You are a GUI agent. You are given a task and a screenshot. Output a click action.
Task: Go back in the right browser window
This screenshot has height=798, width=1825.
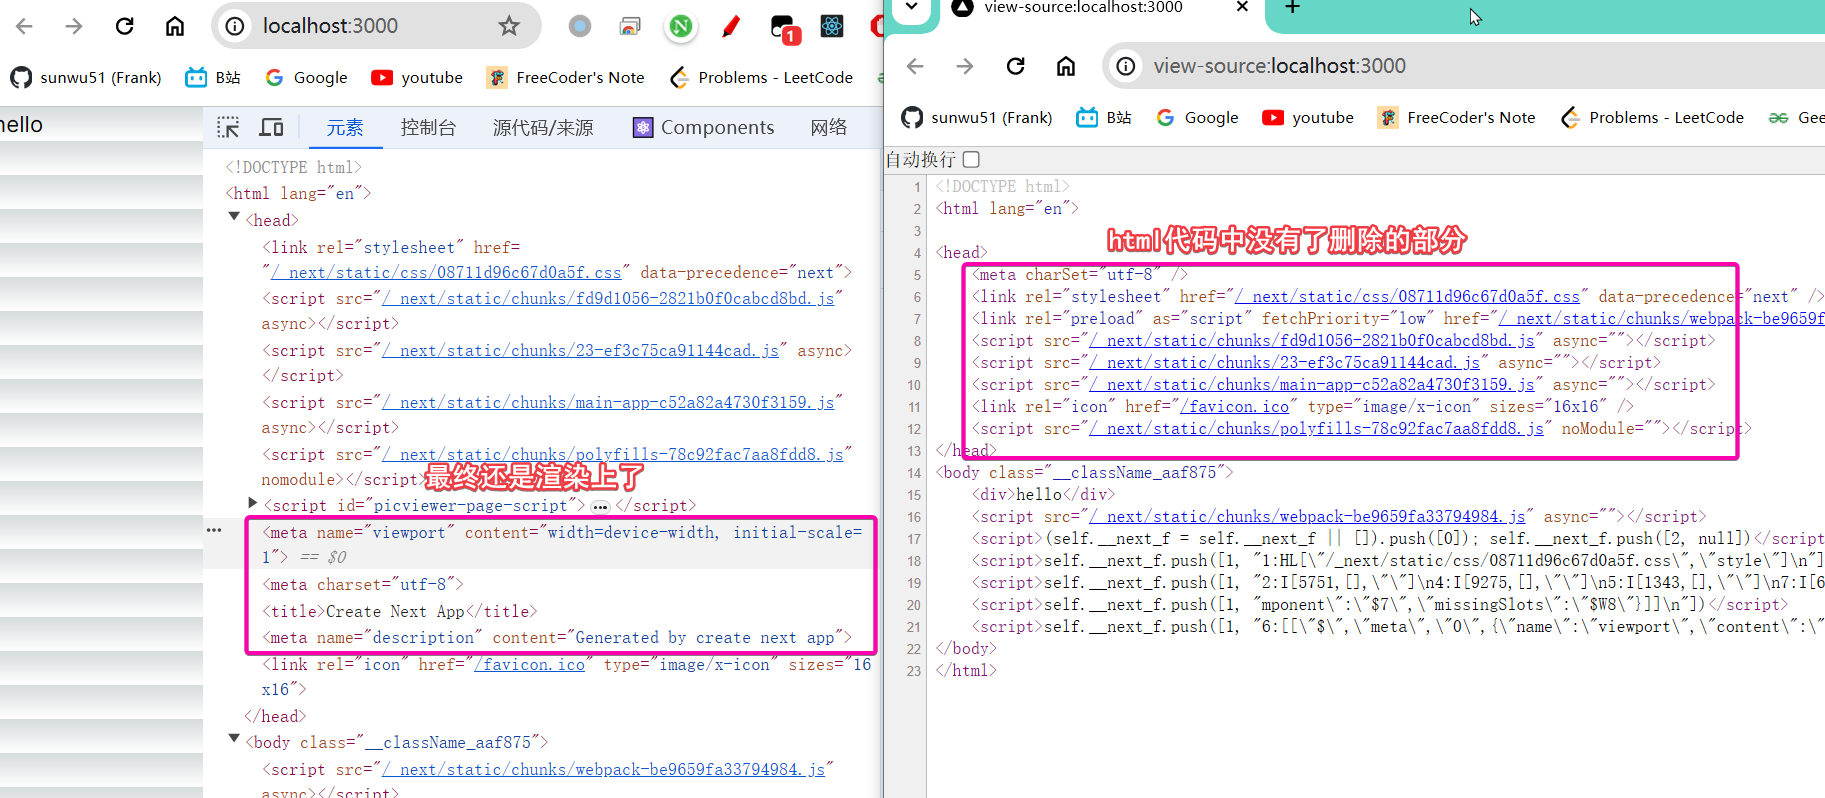coord(915,66)
